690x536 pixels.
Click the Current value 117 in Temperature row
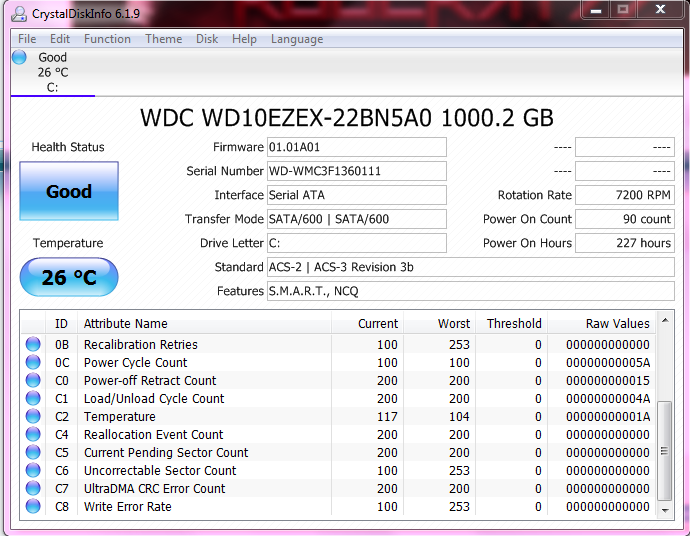387,416
